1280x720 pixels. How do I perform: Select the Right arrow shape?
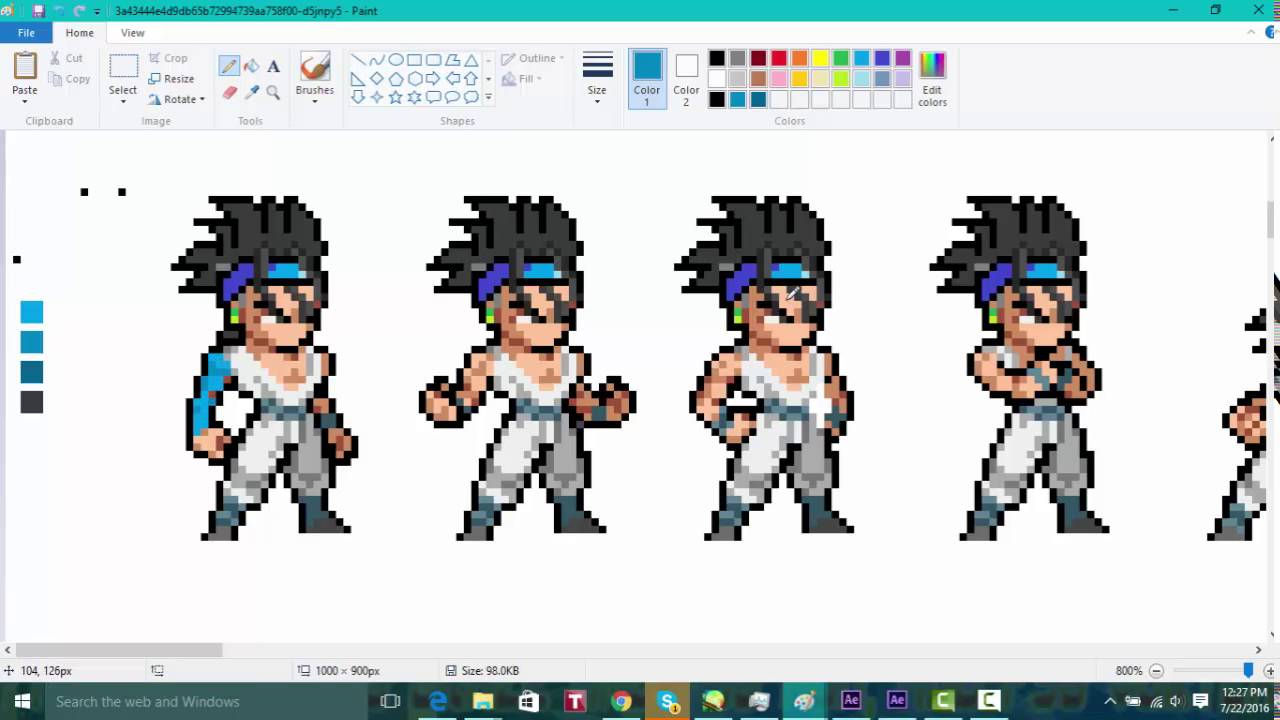[x=433, y=78]
